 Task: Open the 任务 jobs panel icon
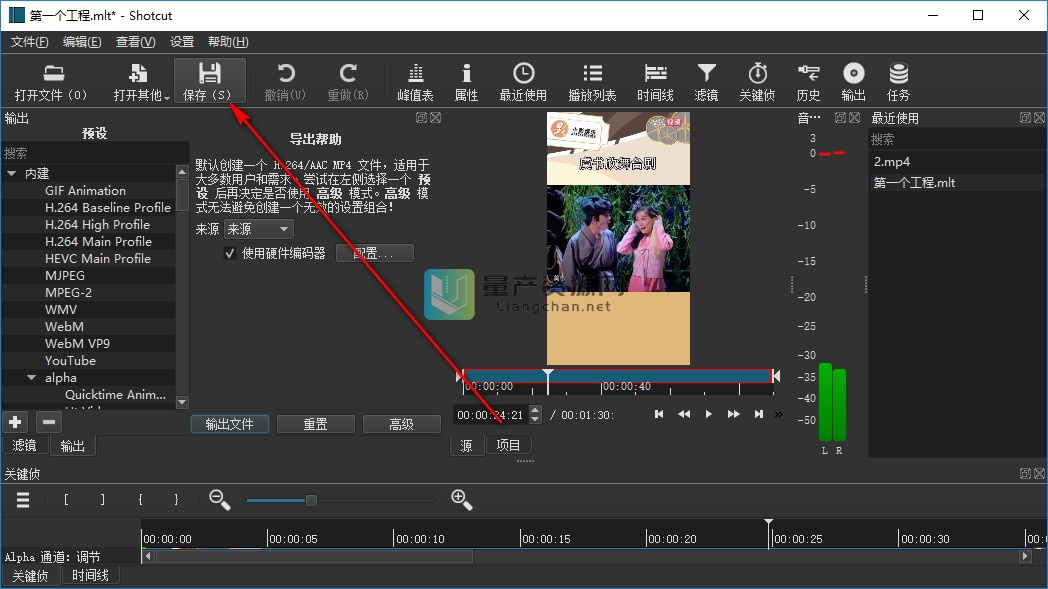pos(898,82)
